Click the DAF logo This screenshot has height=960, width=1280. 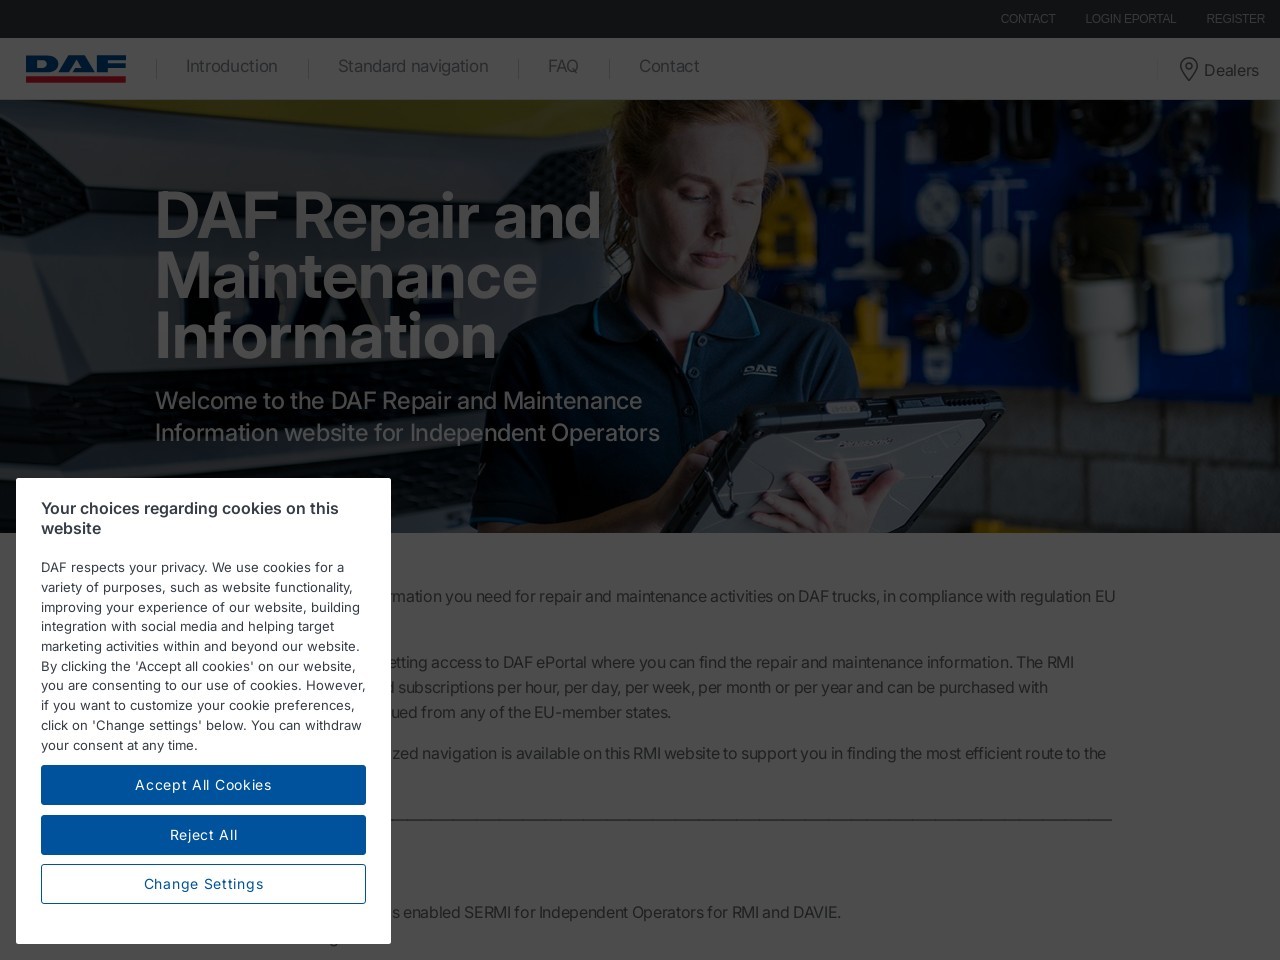(76, 69)
